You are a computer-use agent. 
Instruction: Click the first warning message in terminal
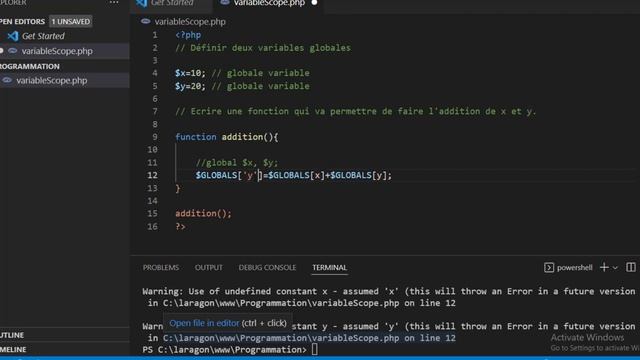click(x=389, y=297)
